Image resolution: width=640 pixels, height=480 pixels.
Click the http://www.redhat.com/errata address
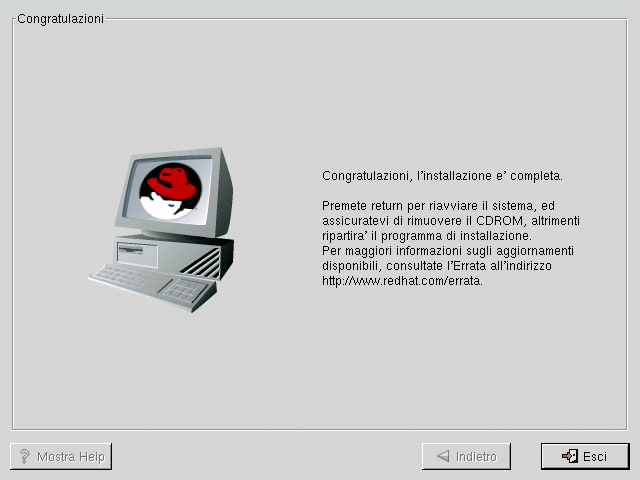pyautogui.click(x=402, y=281)
